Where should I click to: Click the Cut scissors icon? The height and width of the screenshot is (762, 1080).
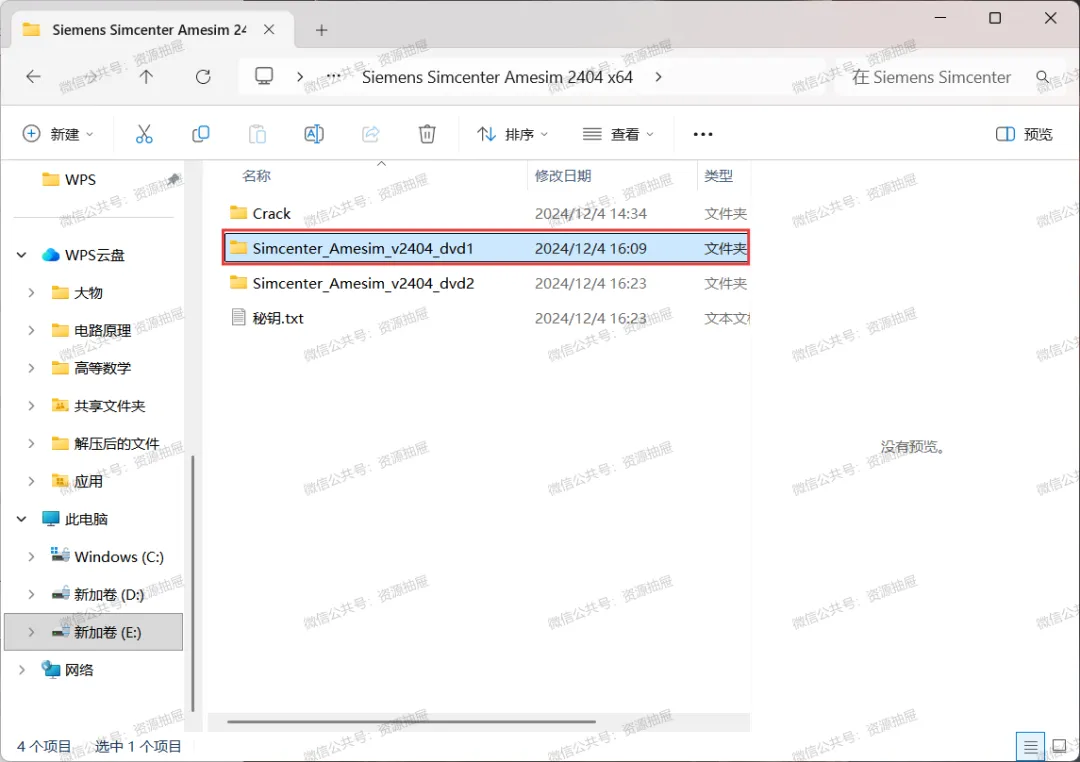click(144, 134)
